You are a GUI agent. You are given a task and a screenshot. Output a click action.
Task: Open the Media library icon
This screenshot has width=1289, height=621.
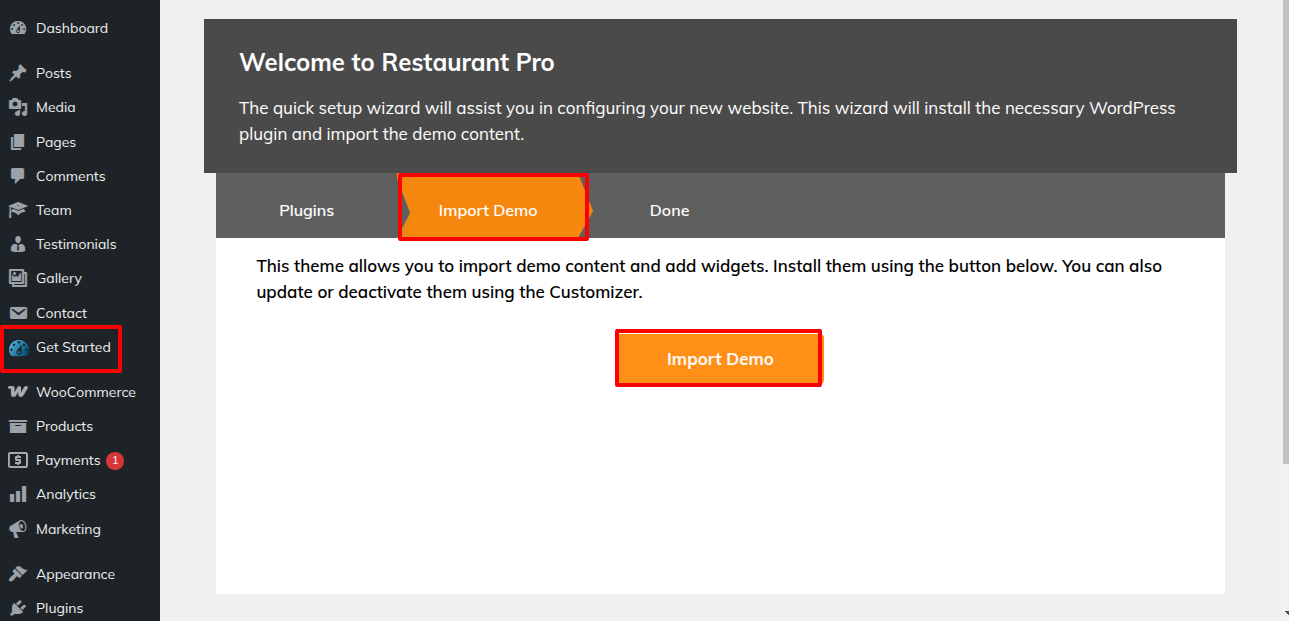tap(17, 107)
